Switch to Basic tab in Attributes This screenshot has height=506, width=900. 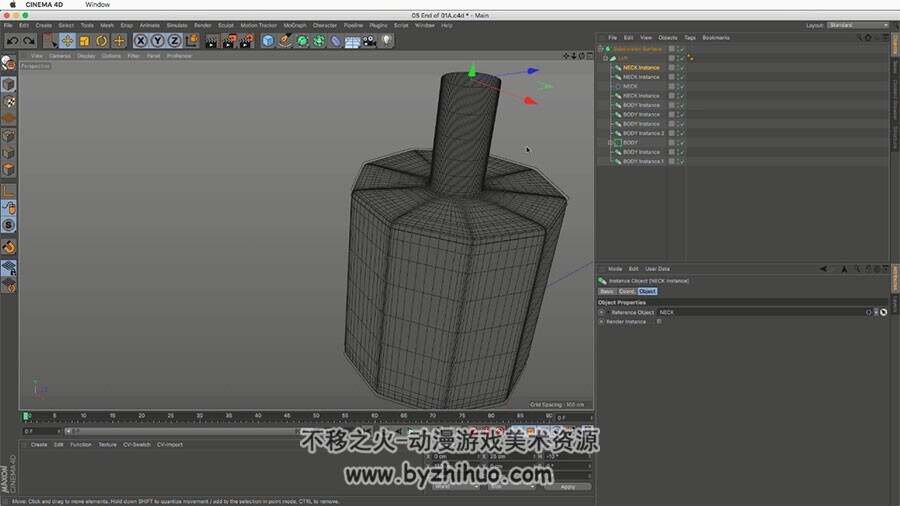pos(607,291)
